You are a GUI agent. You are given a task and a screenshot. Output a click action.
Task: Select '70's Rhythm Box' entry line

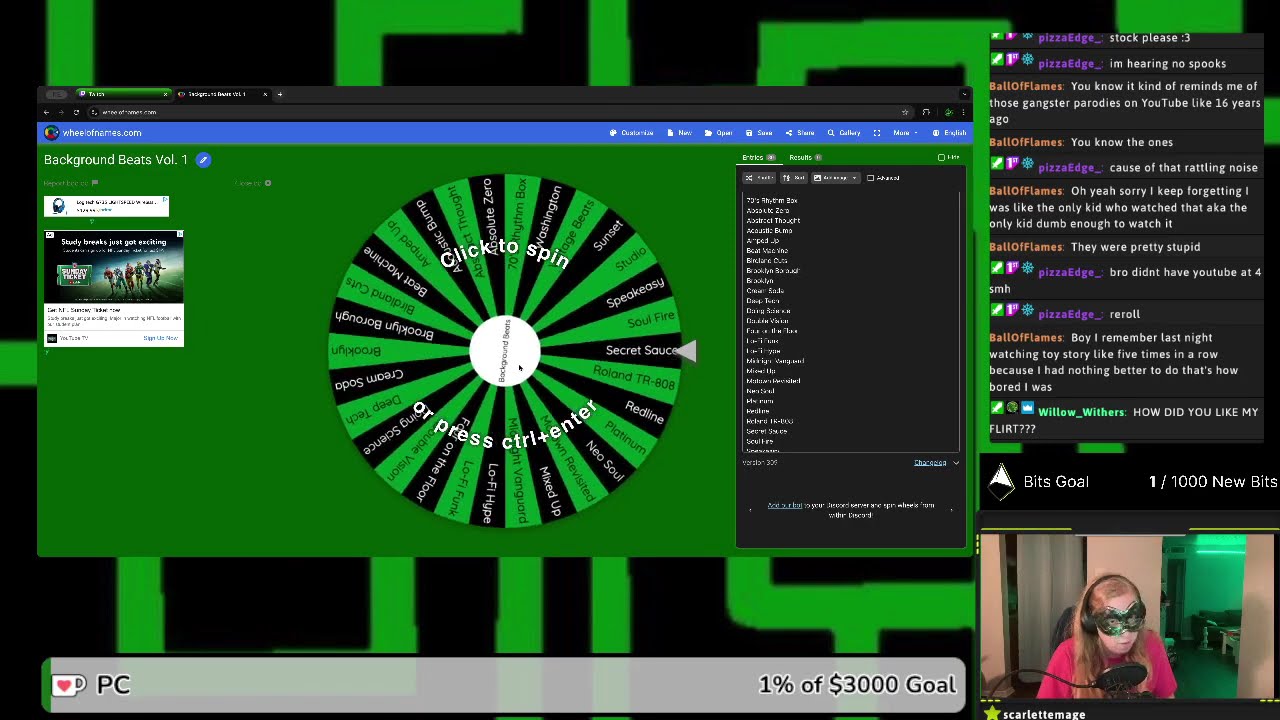771,201
